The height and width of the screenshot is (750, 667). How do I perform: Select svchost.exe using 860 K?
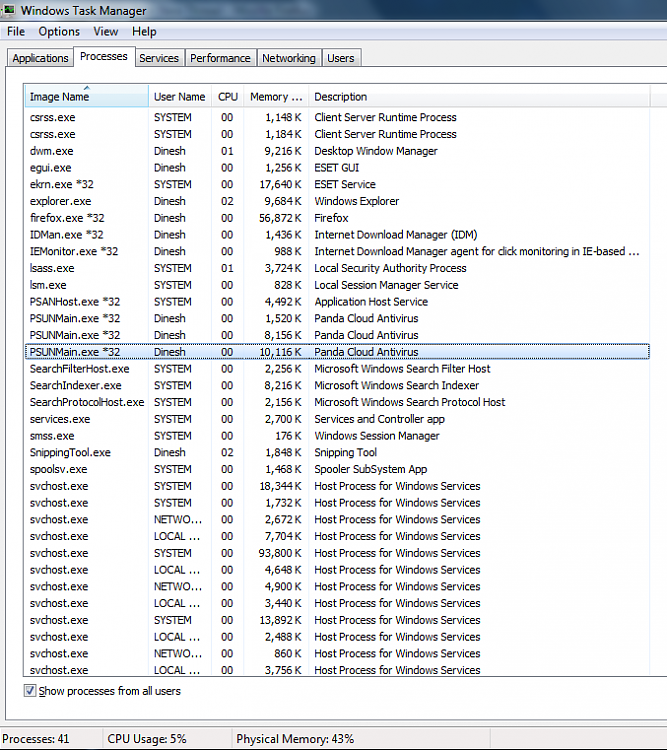click(337, 653)
